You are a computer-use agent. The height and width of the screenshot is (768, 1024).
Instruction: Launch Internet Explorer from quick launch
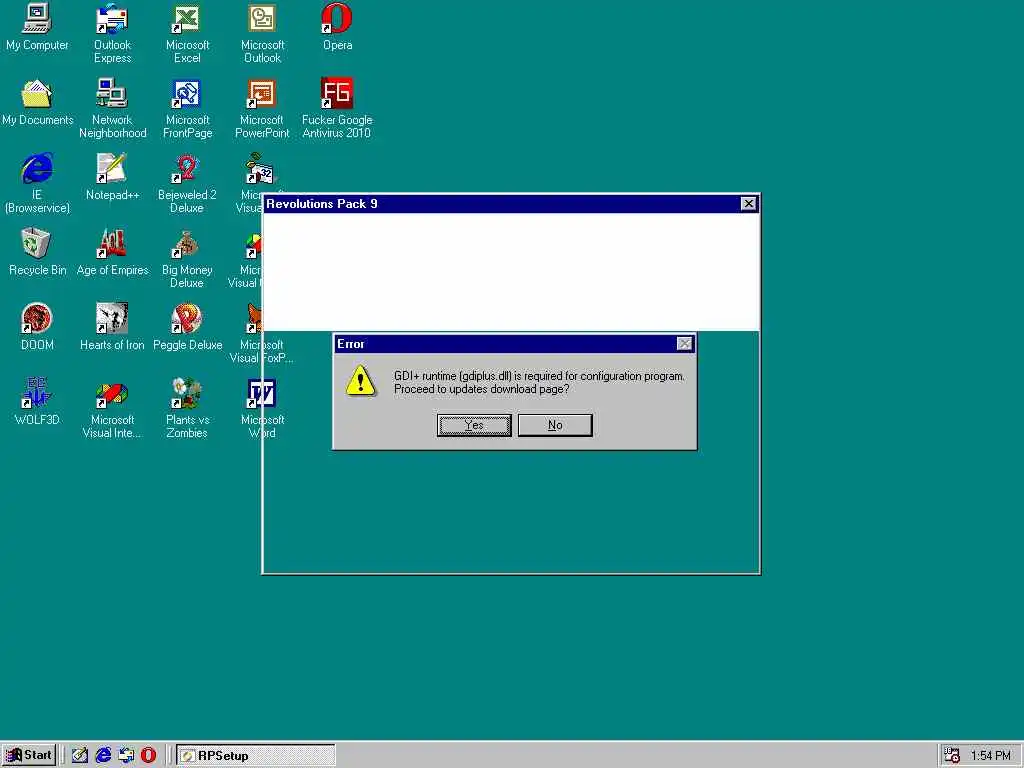point(103,756)
